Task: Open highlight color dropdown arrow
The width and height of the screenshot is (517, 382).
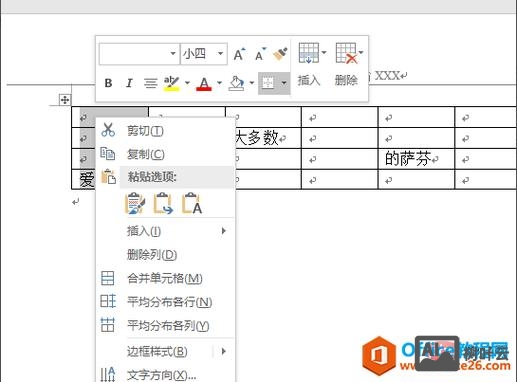Action: (187, 83)
